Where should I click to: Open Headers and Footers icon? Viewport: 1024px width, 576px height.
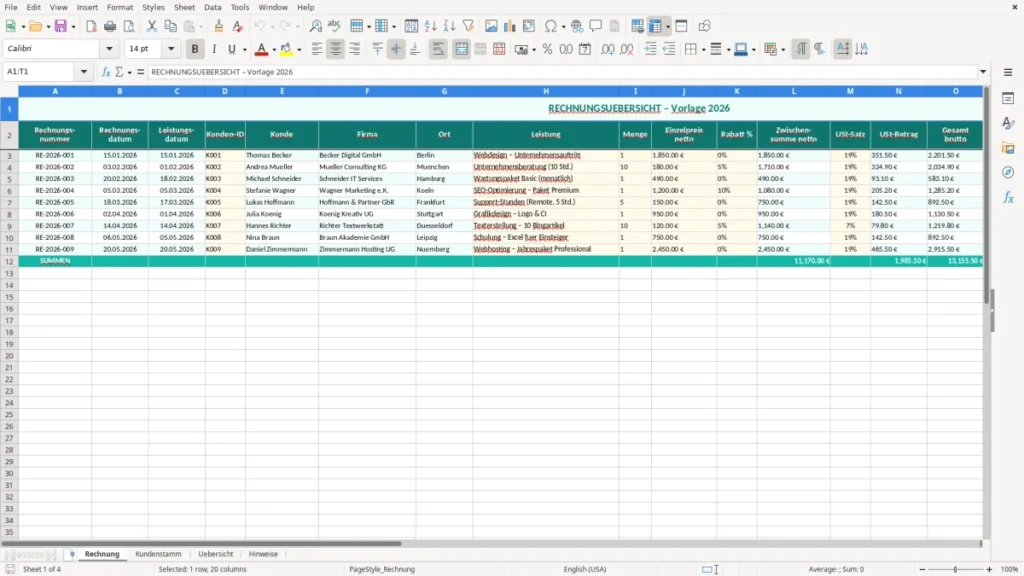point(615,26)
